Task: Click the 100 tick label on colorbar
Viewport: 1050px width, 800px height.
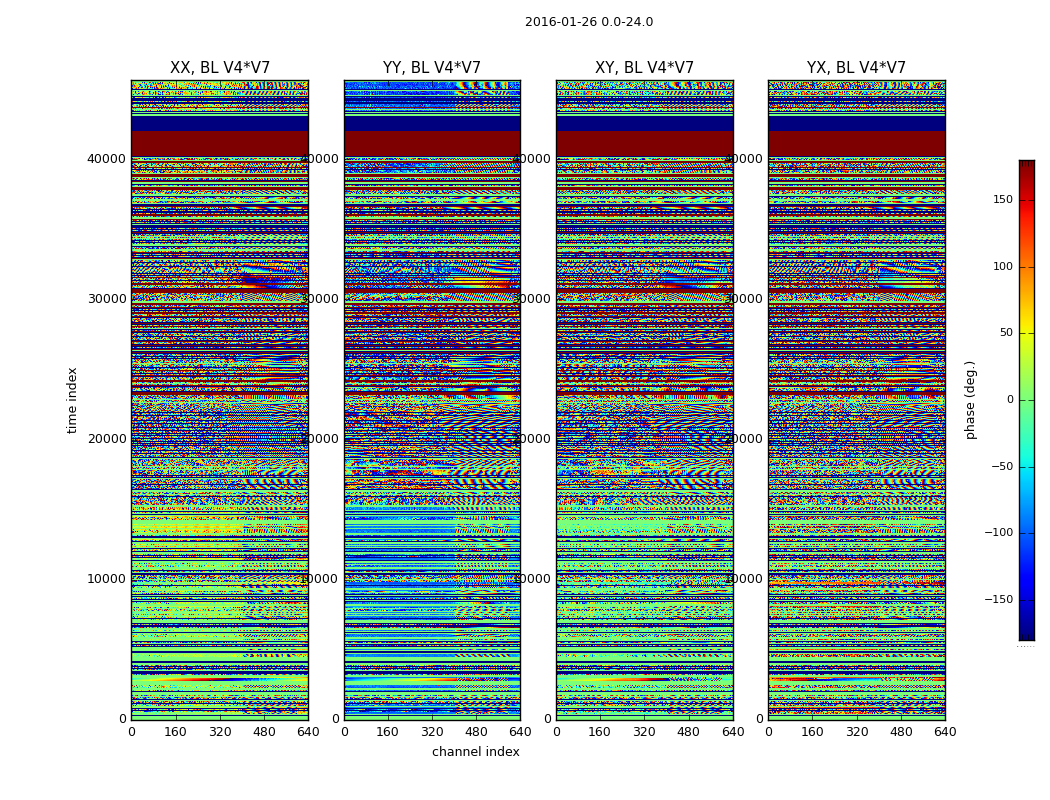Action: 1002,267
